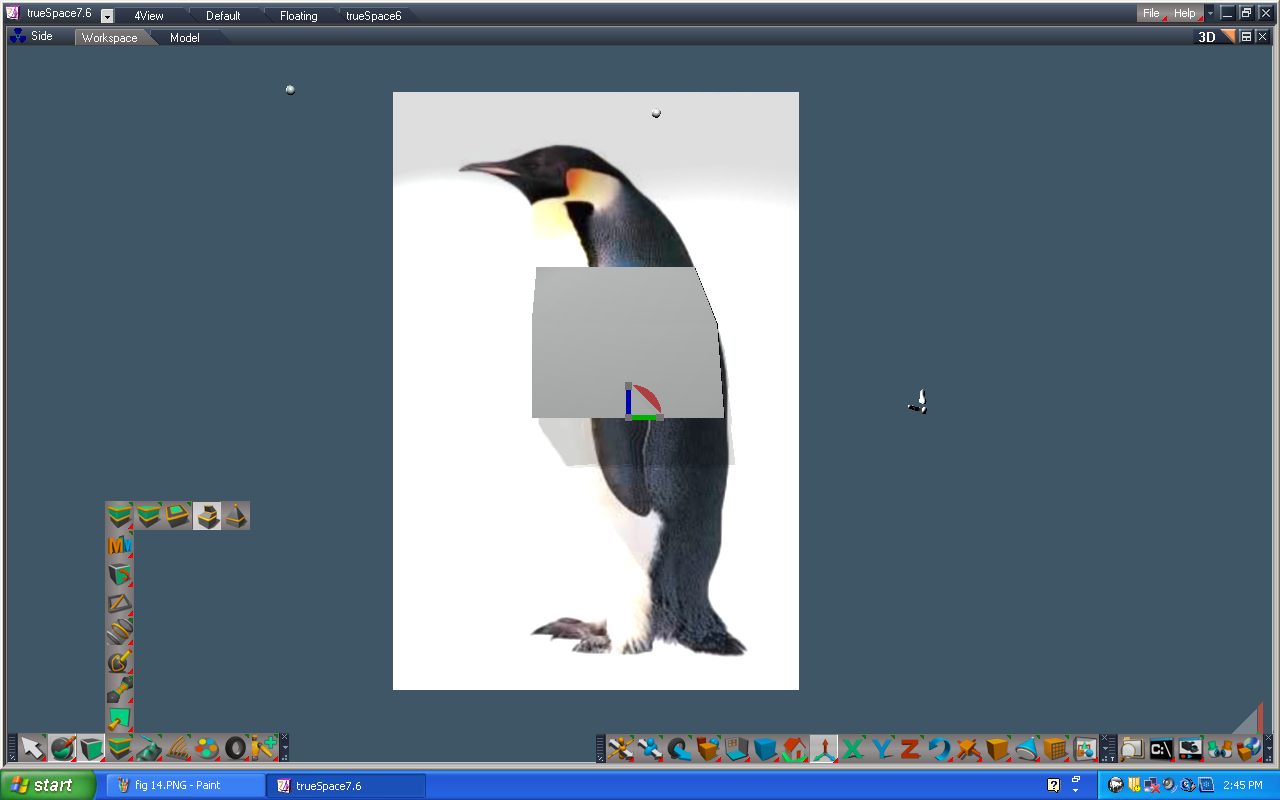The image size is (1280, 800).
Task: Open the dropdown next to trueSpace7.6 title
Action: [x=107, y=15]
